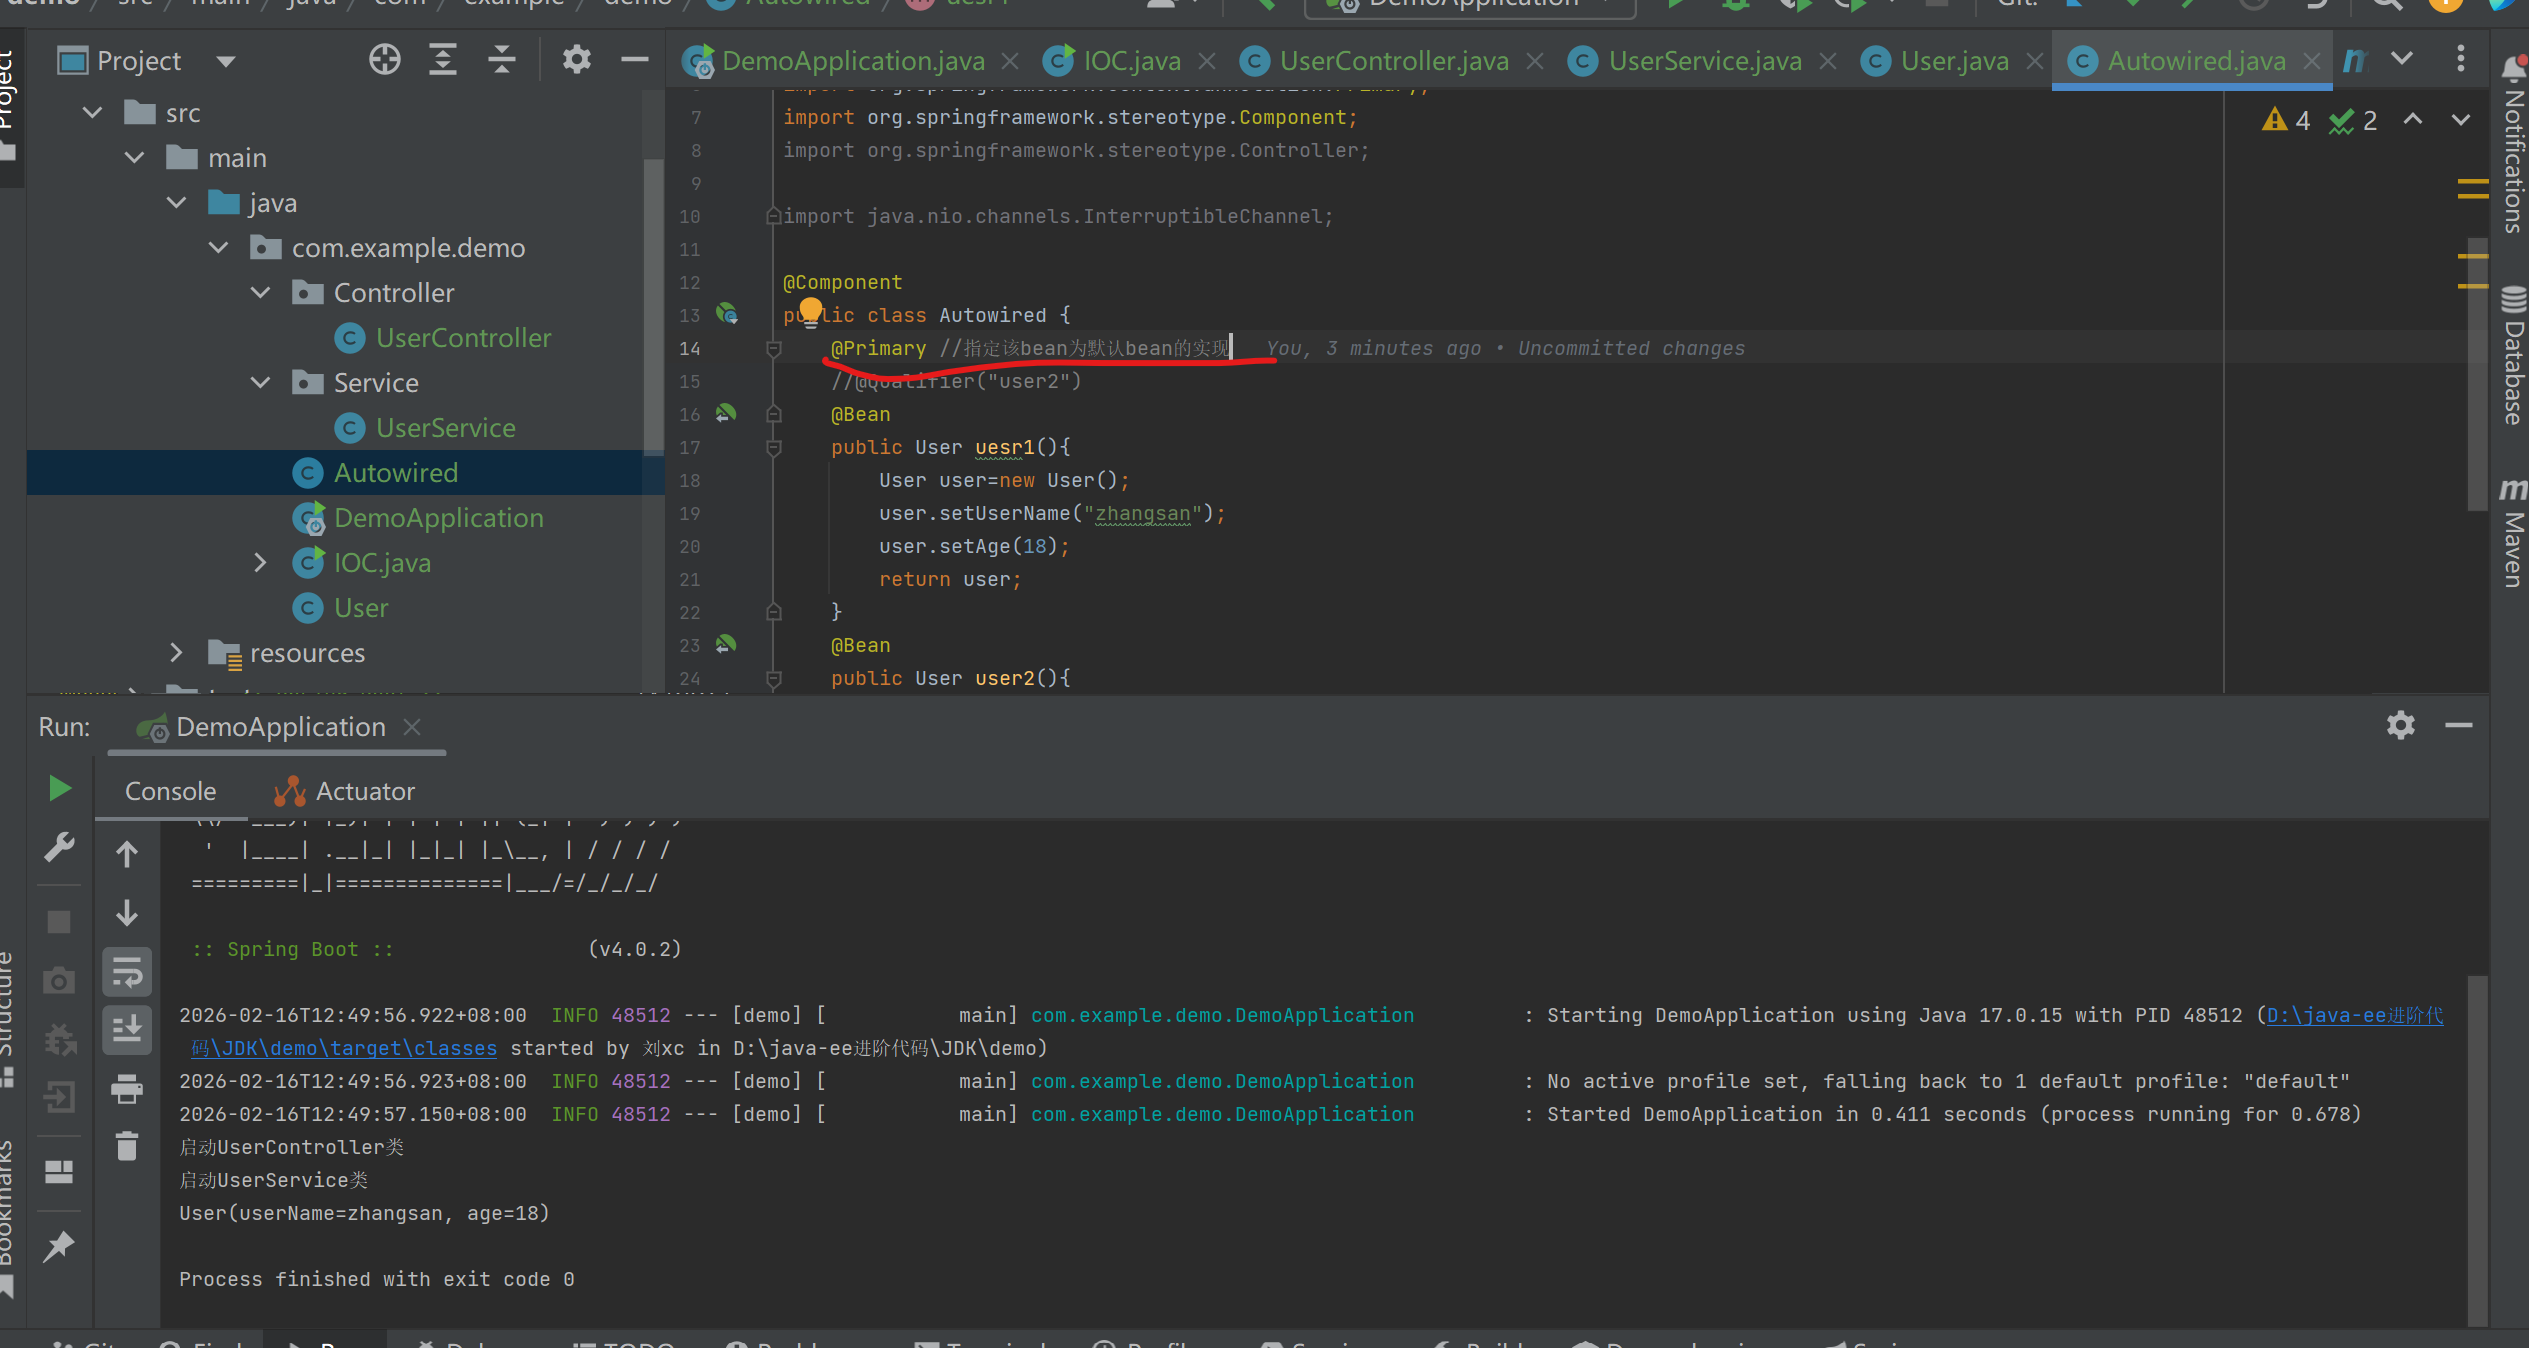Click the trash icon to clear console

(x=127, y=1146)
